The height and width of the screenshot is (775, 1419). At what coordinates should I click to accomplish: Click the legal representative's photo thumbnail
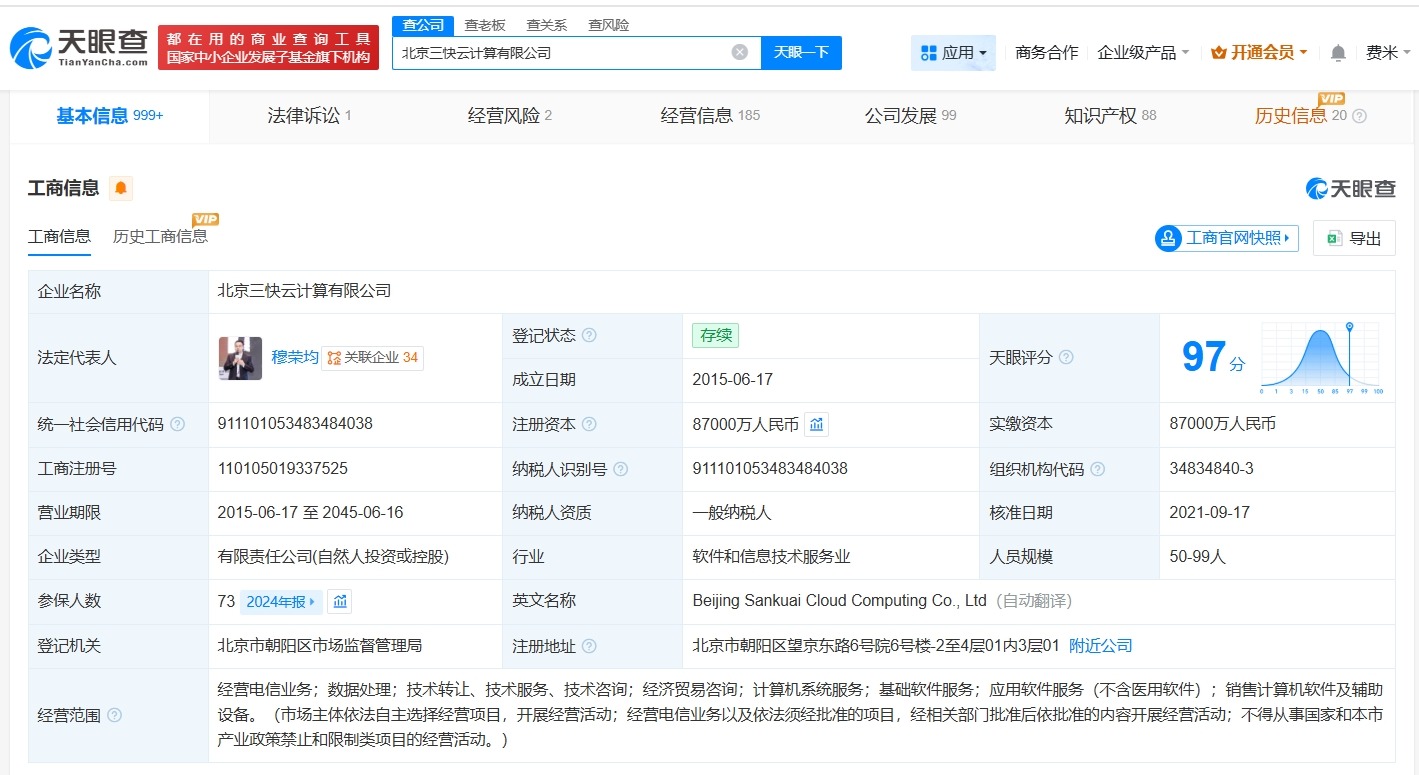(238, 358)
